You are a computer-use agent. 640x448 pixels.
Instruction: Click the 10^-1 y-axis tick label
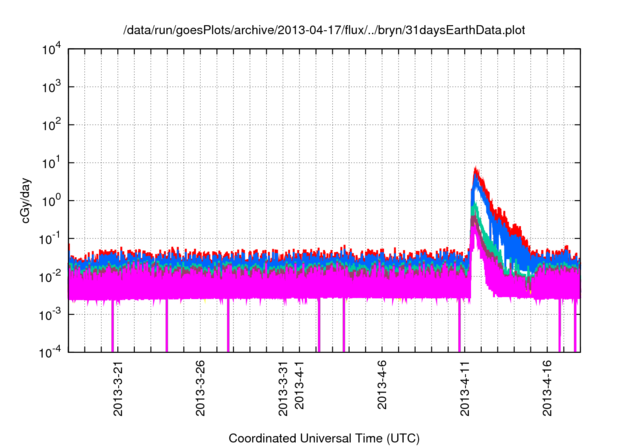[49, 238]
